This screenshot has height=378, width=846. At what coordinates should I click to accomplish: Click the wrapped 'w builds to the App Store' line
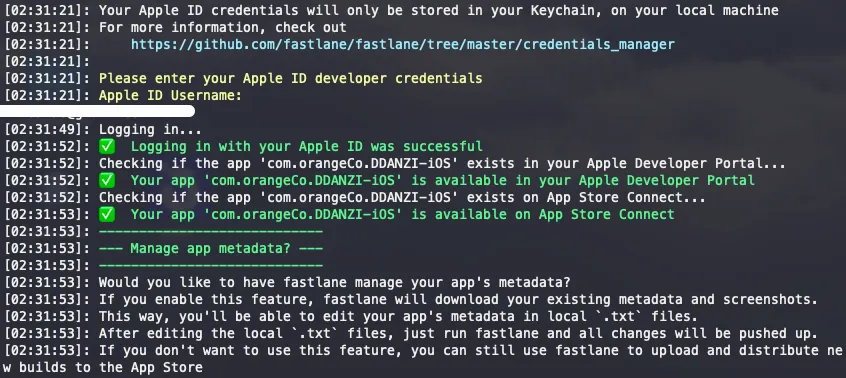coord(103,368)
